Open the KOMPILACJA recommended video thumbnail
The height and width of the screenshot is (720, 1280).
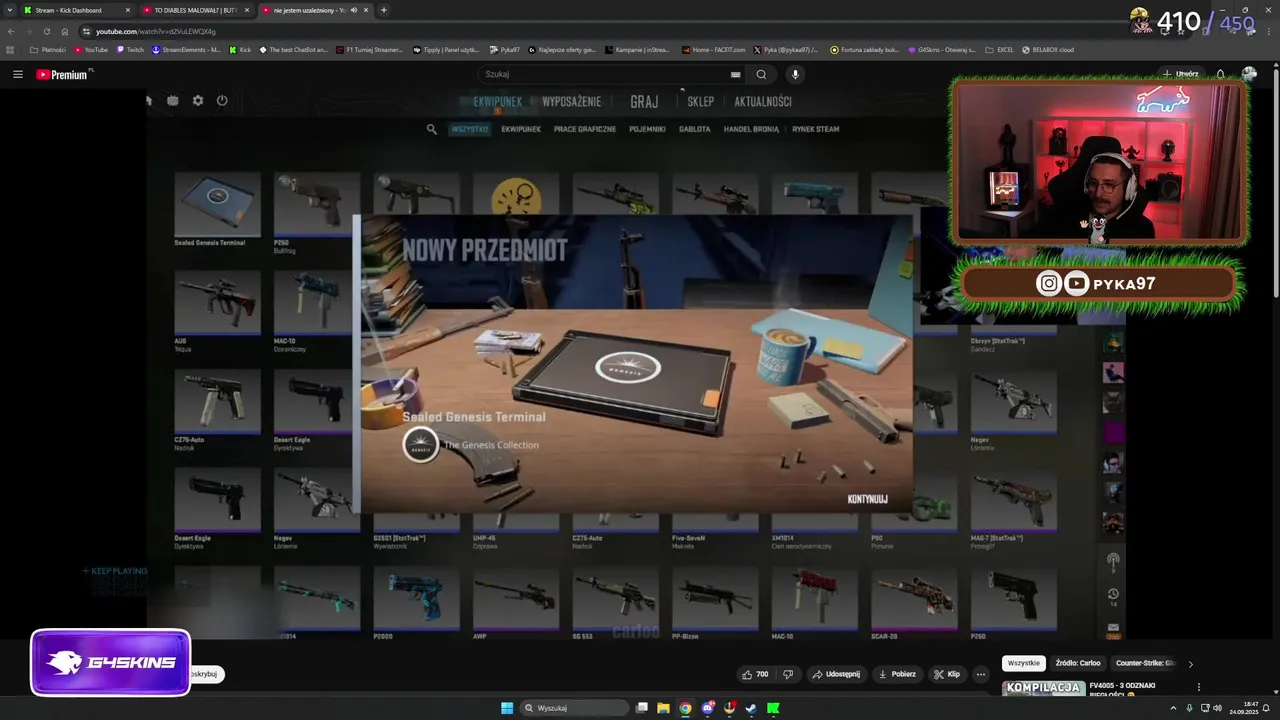click(x=1043, y=688)
